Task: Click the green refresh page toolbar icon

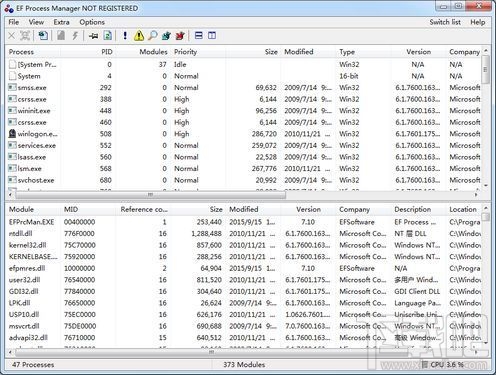Action: pyautogui.click(x=108, y=35)
